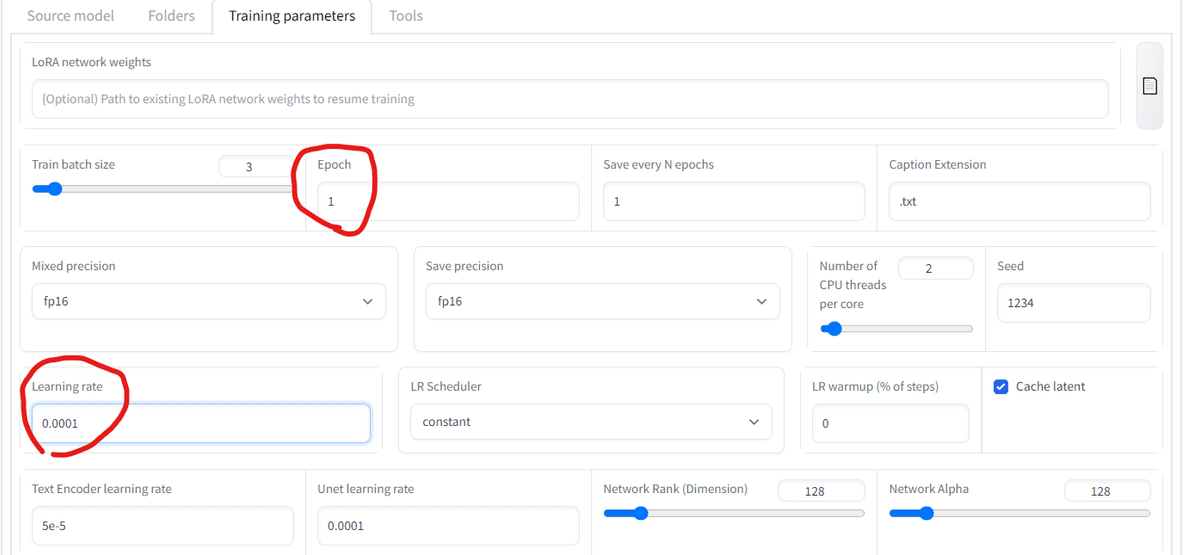Click the Seed input field
This screenshot has height=555, width=1200.
click(x=1074, y=303)
